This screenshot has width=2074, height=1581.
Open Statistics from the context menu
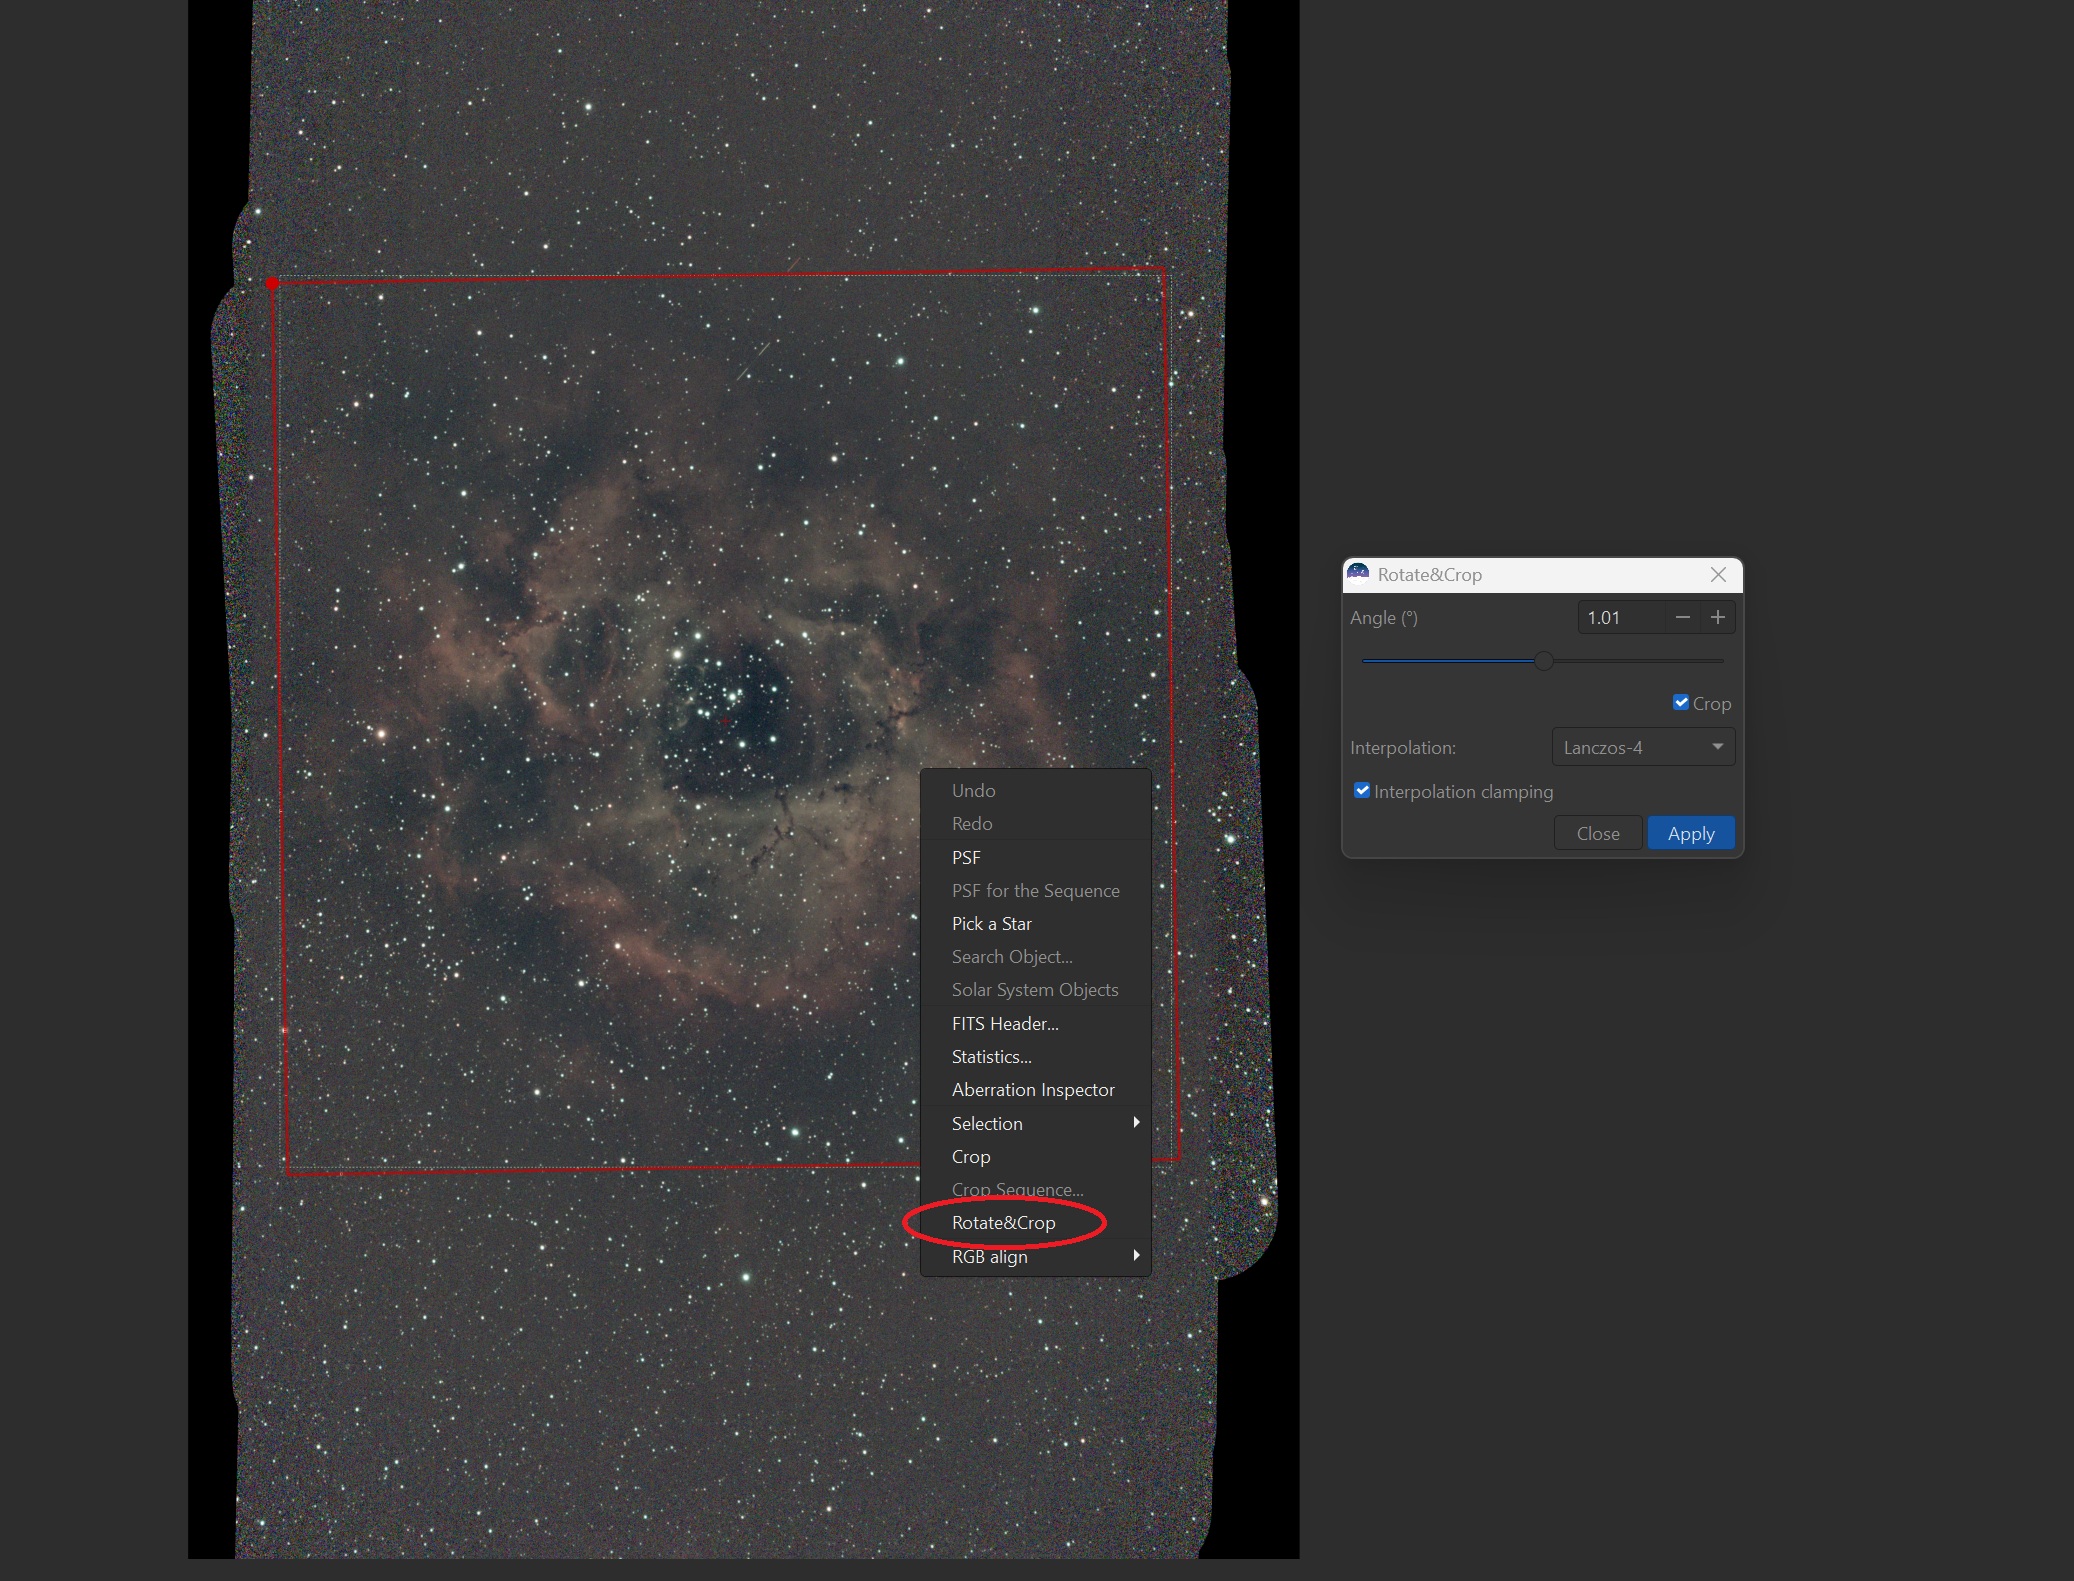[991, 1057]
